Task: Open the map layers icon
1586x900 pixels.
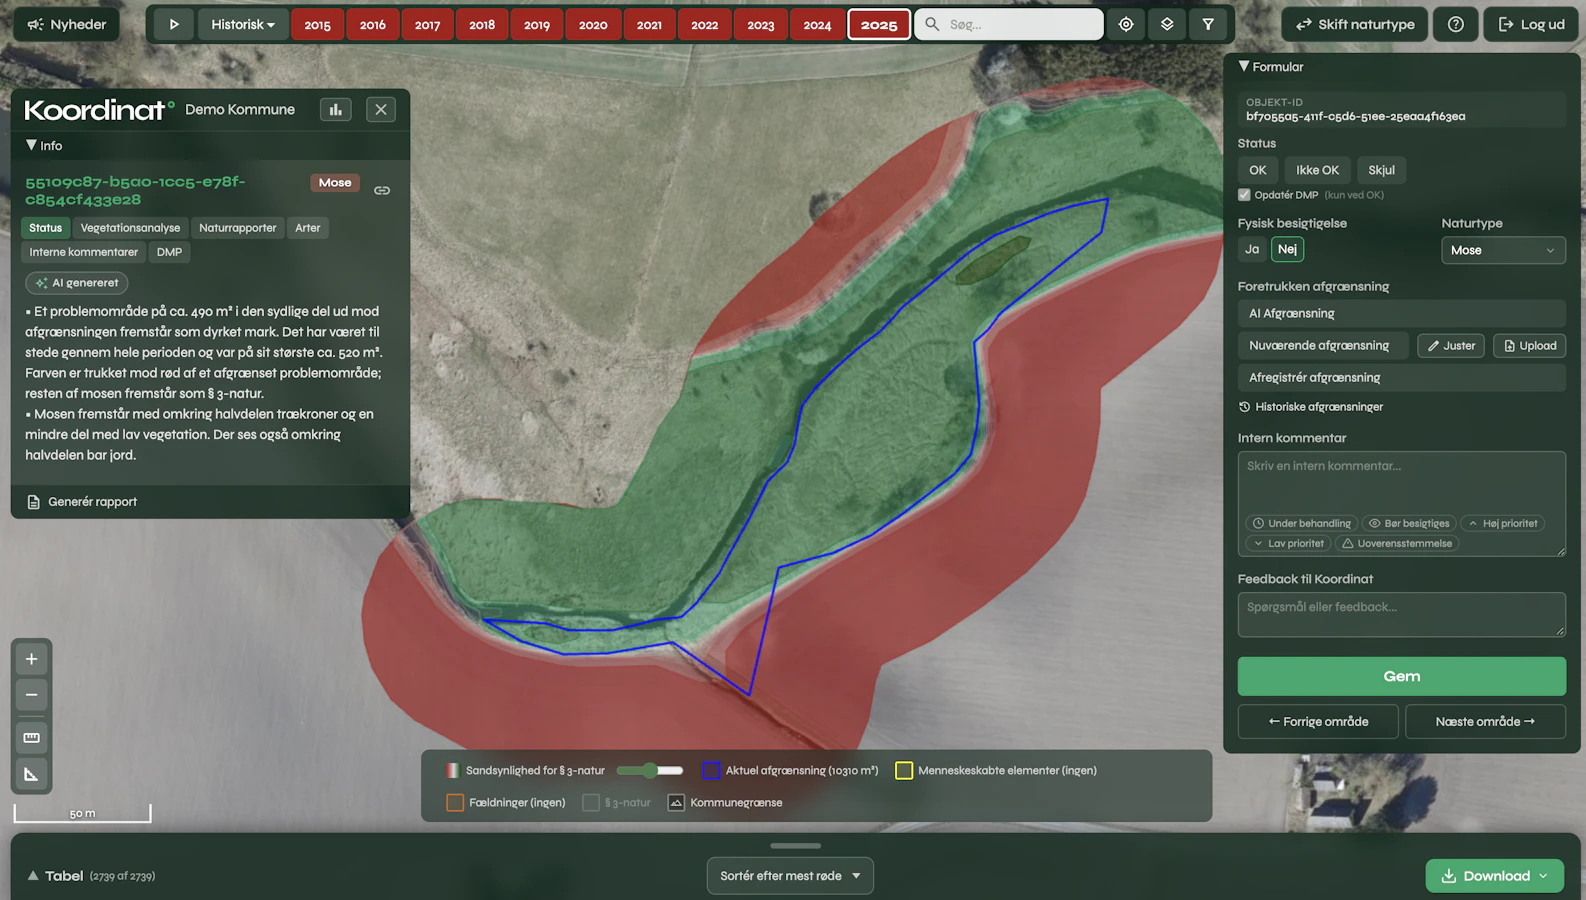Action: point(1167,24)
